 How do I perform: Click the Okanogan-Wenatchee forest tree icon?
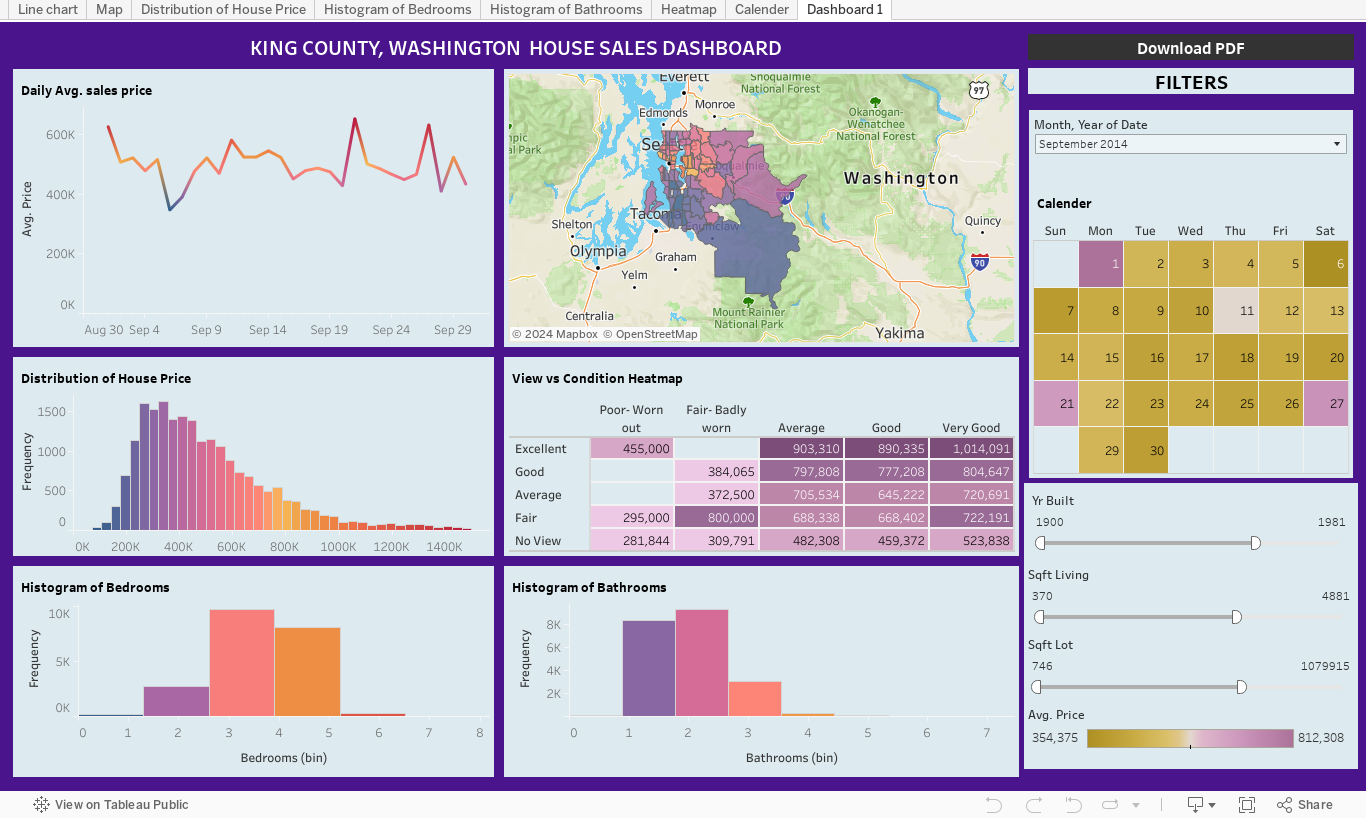click(x=875, y=102)
